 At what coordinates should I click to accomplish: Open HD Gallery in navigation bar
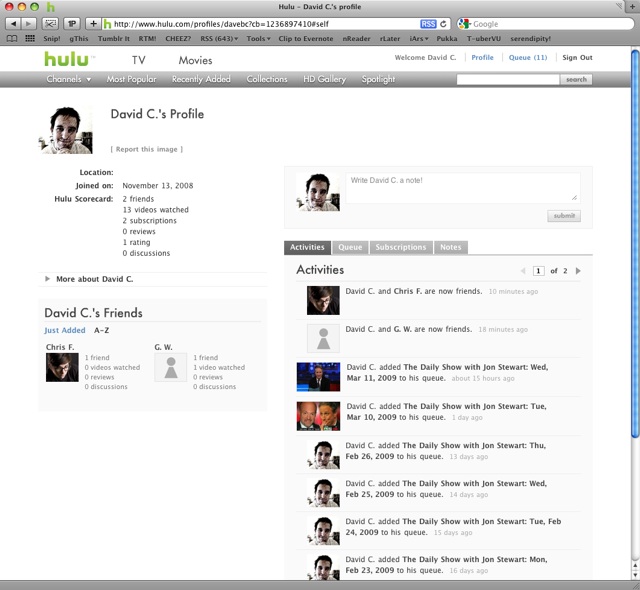pyautogui.click(x=324, y=79)
